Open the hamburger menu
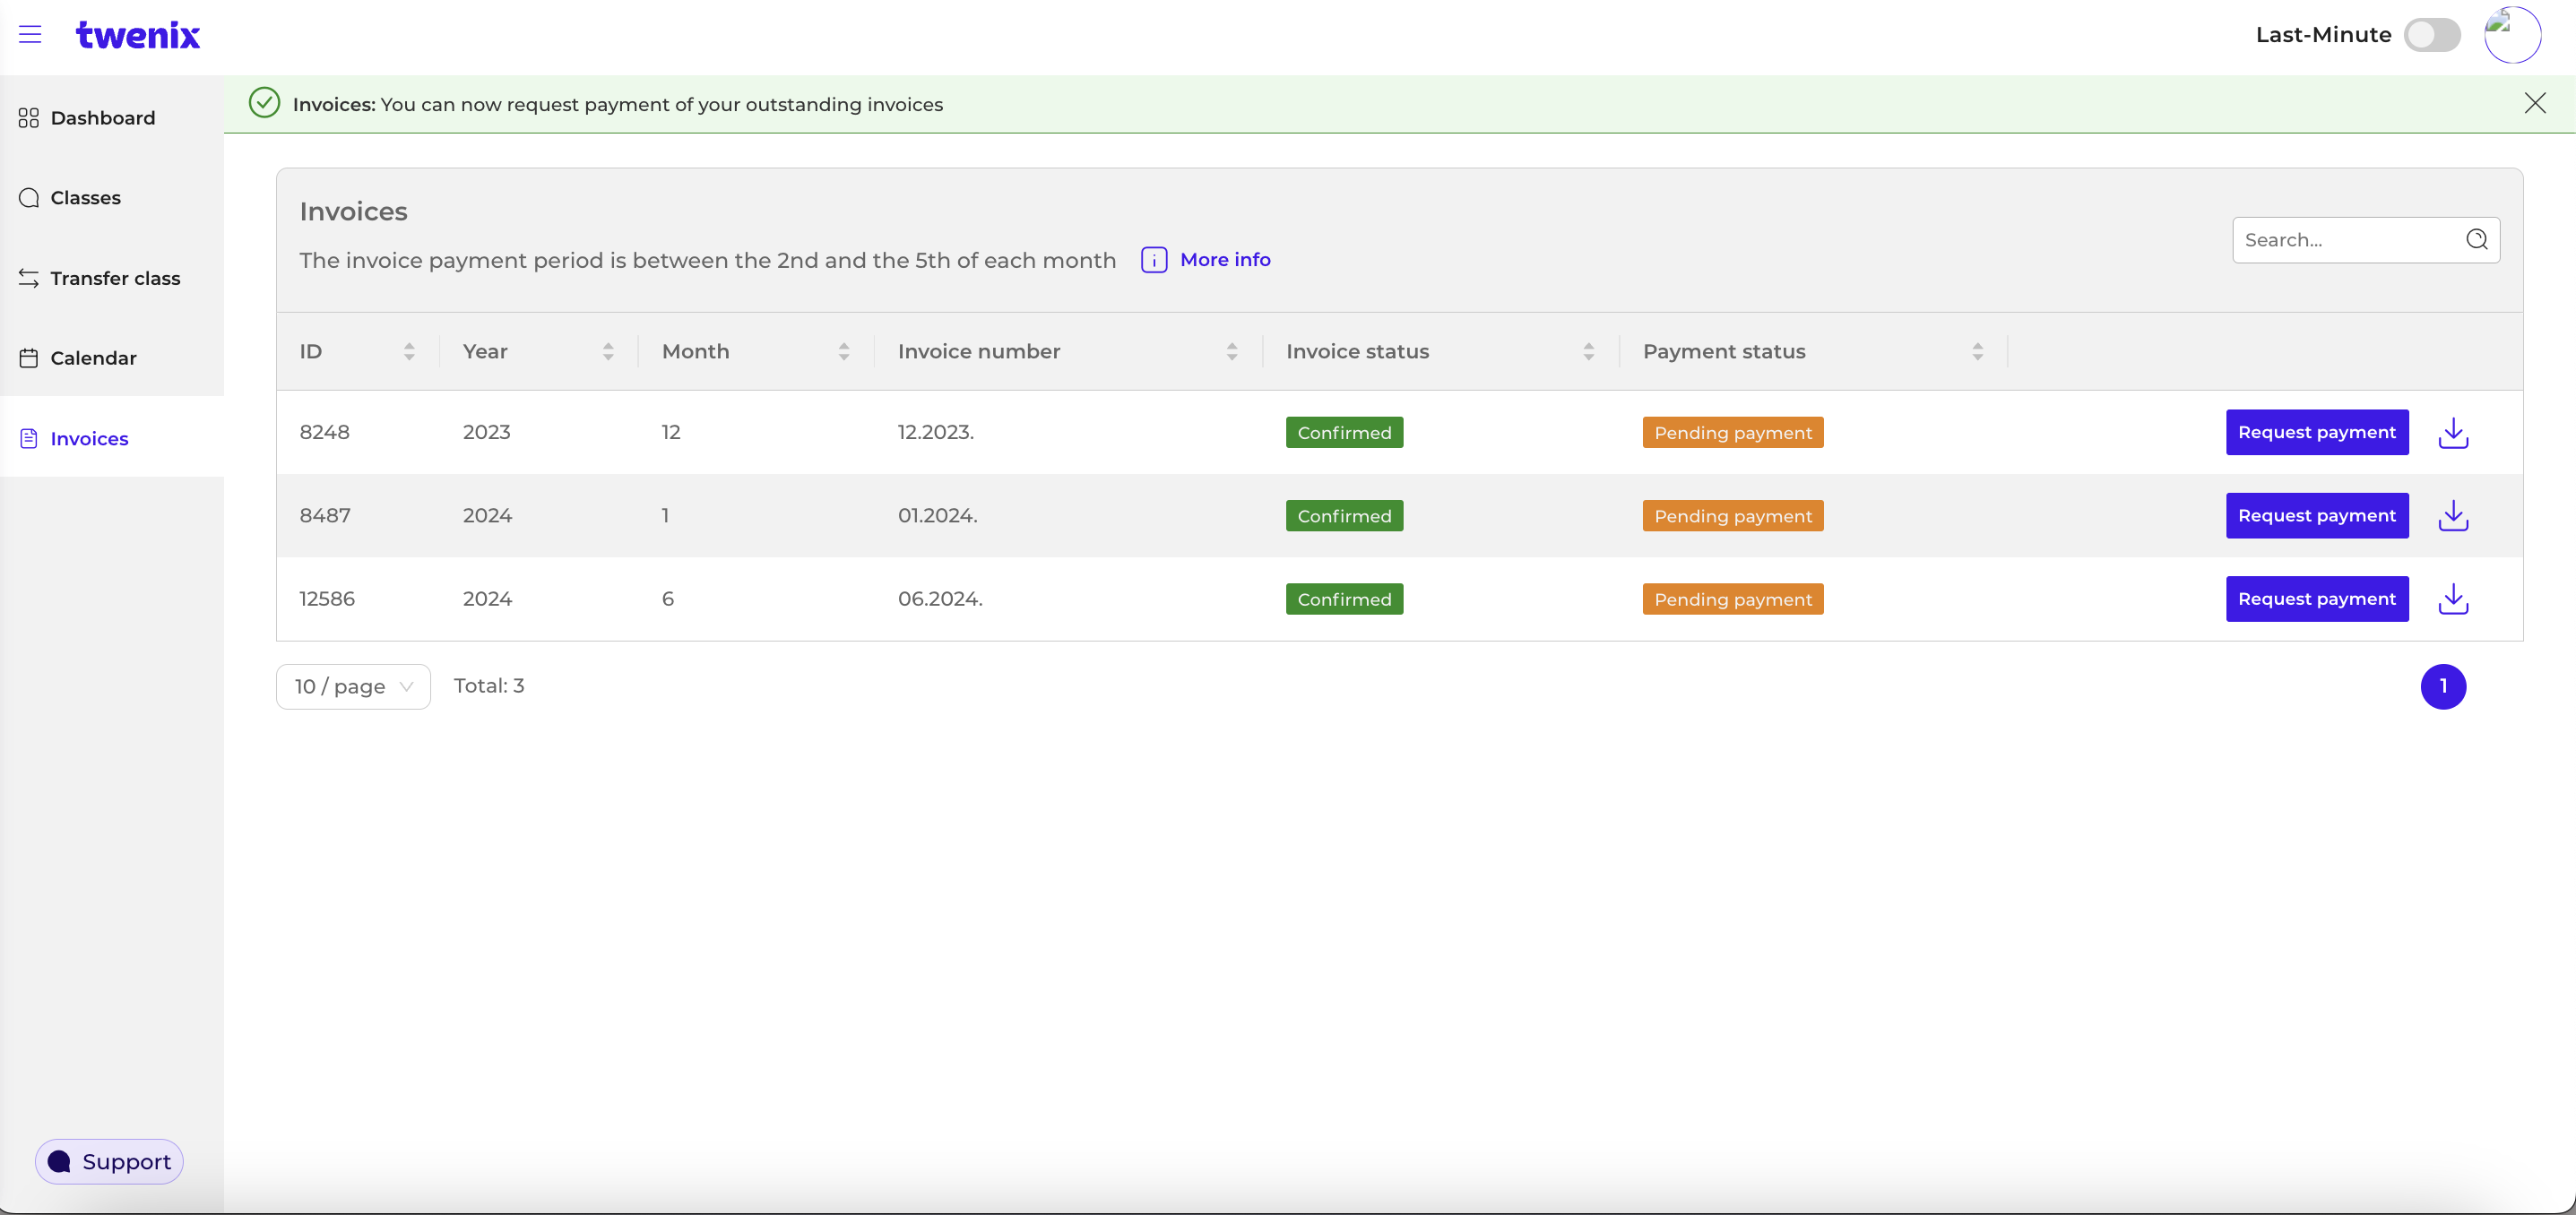The image size is (2576, 1215). [30, 34]
